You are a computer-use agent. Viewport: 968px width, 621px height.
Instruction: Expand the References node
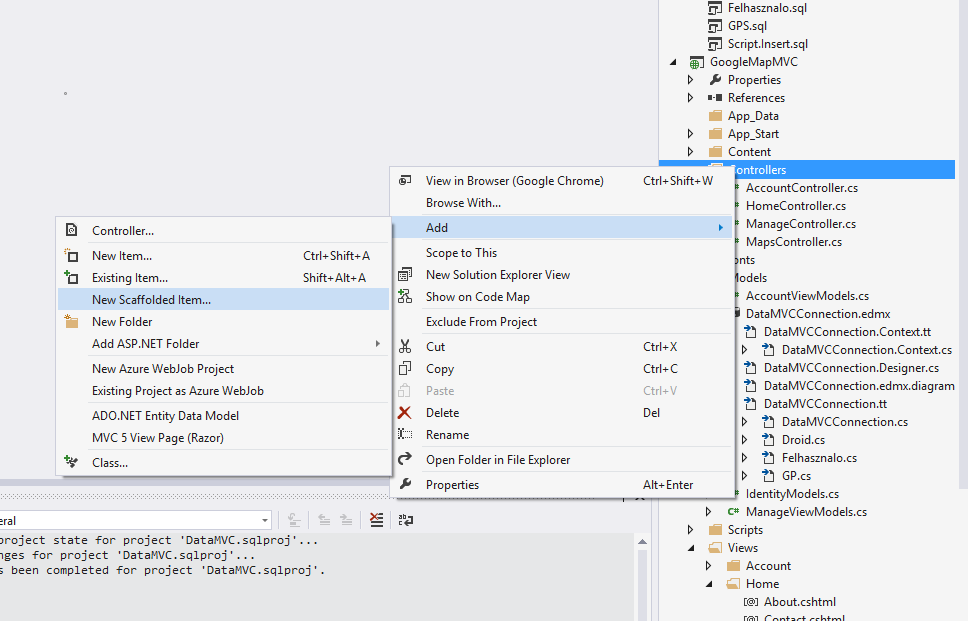point(691,98)
